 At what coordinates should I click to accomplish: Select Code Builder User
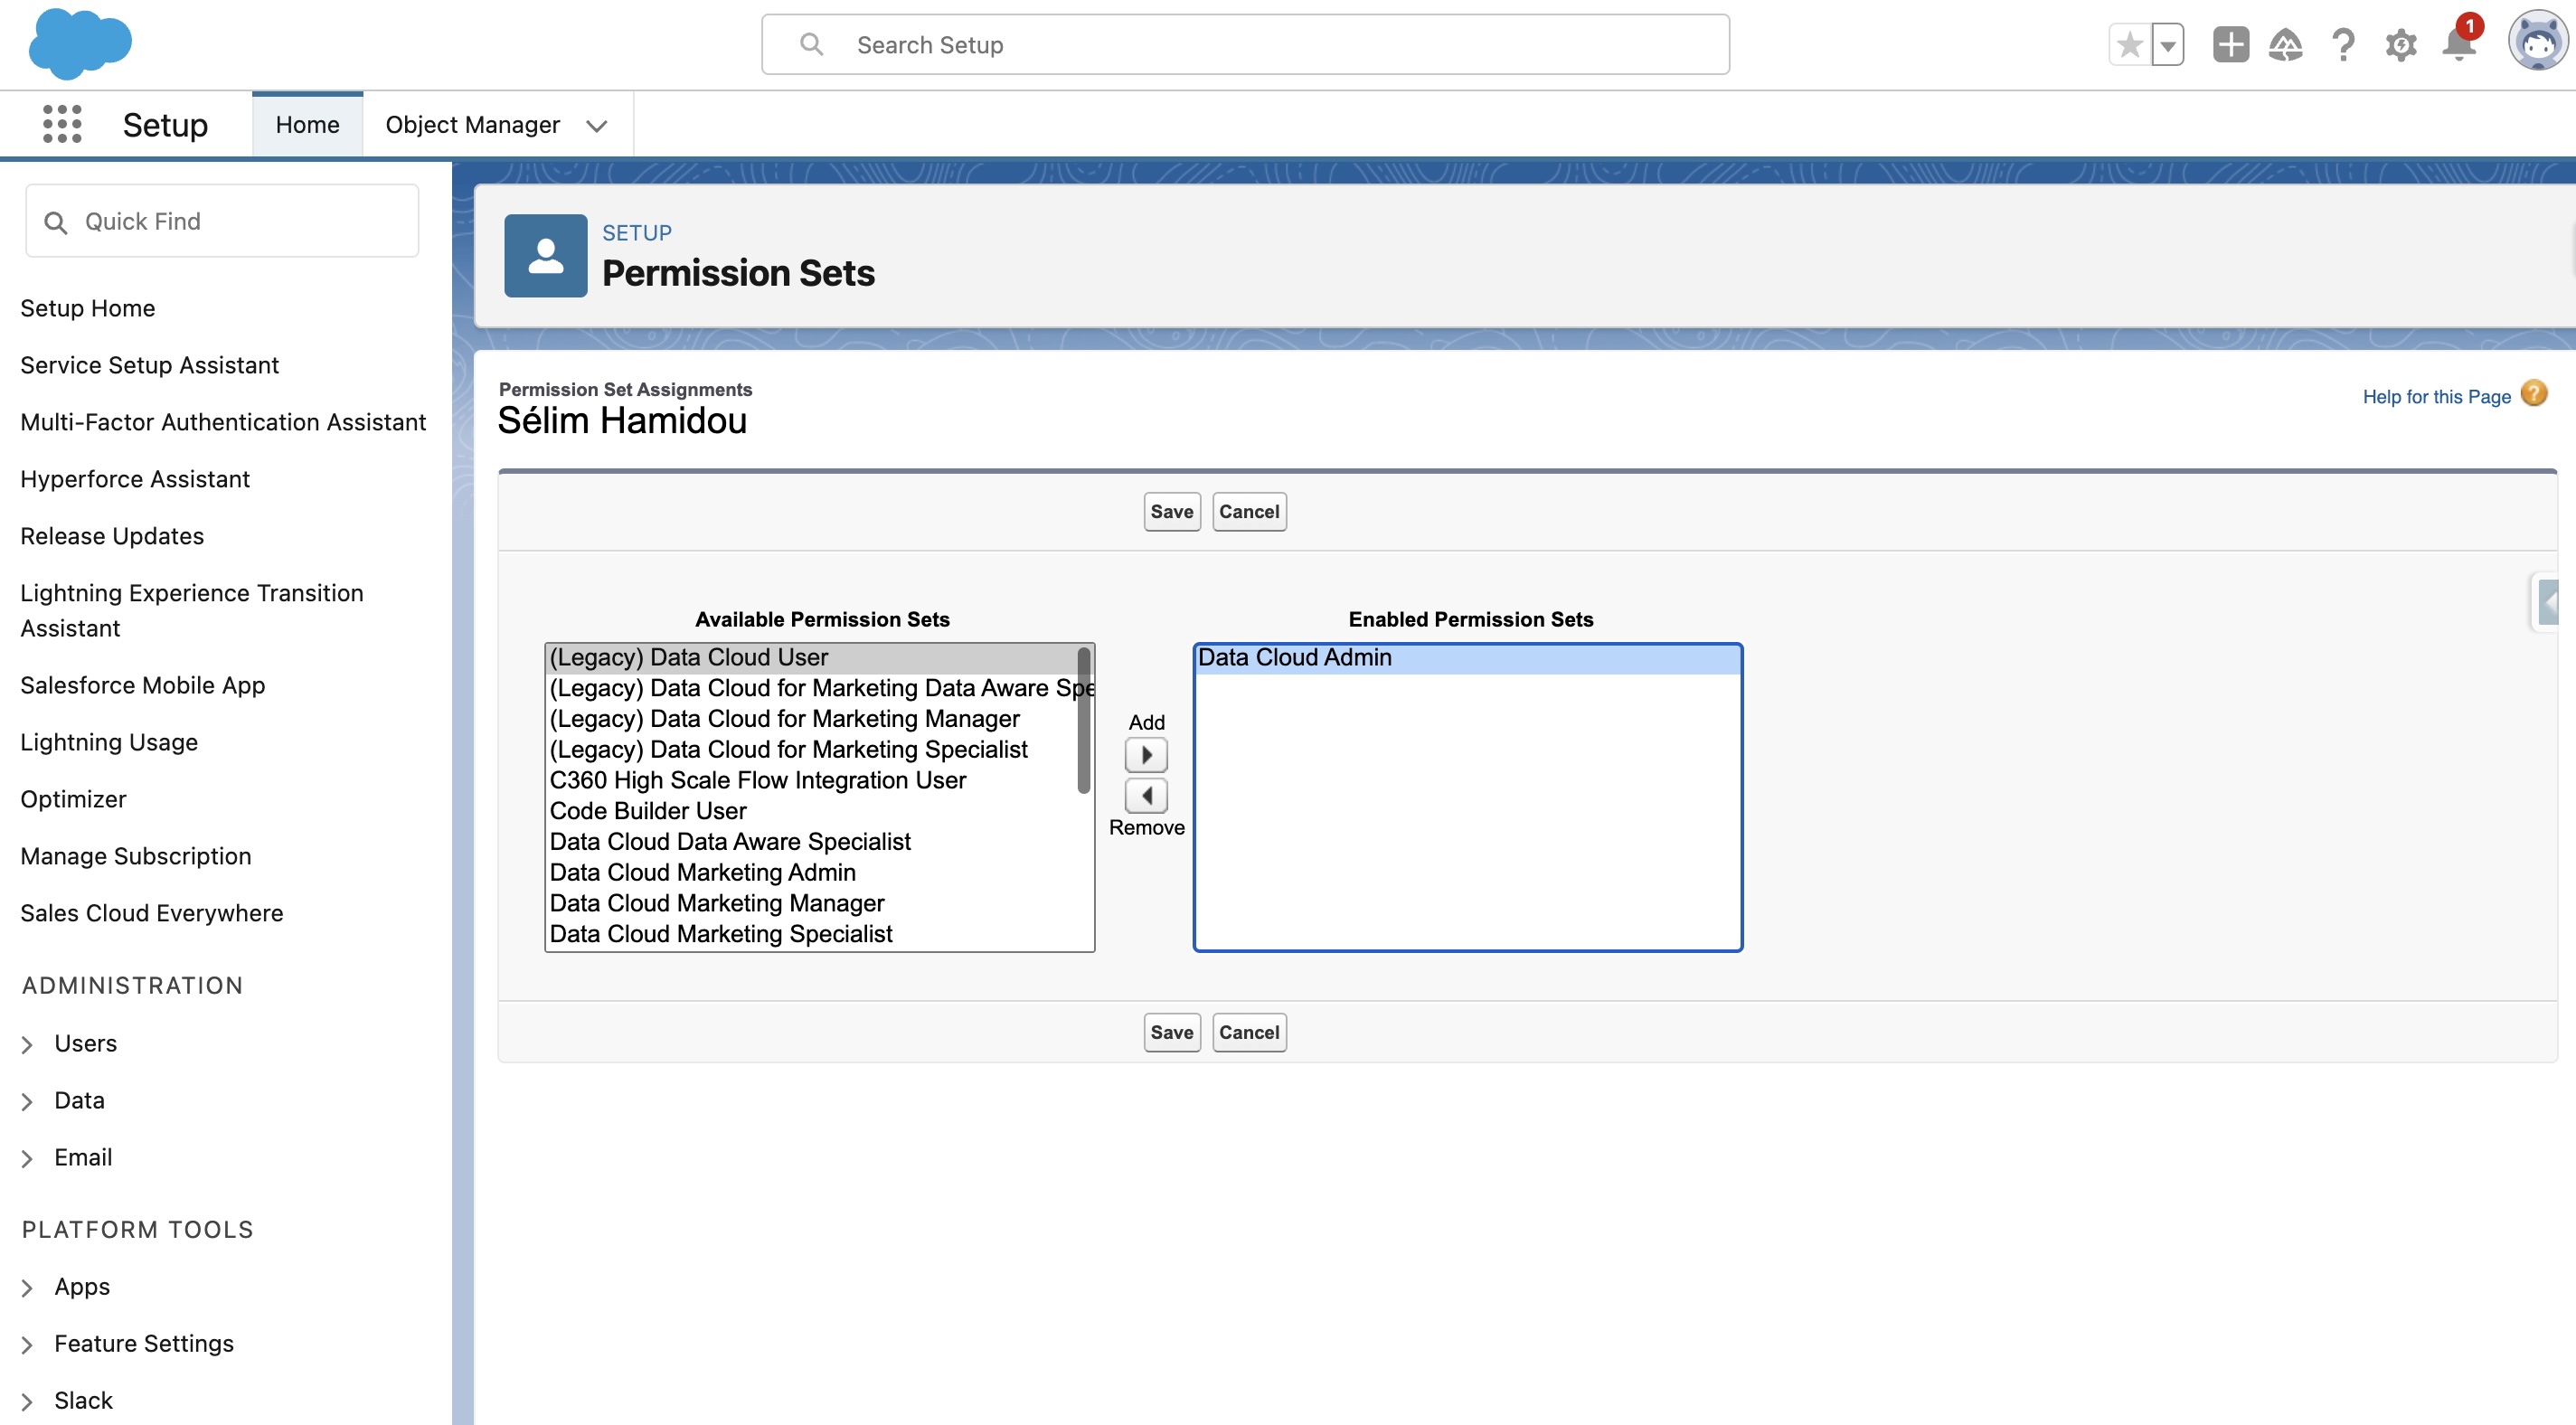(x=812, y=811)
